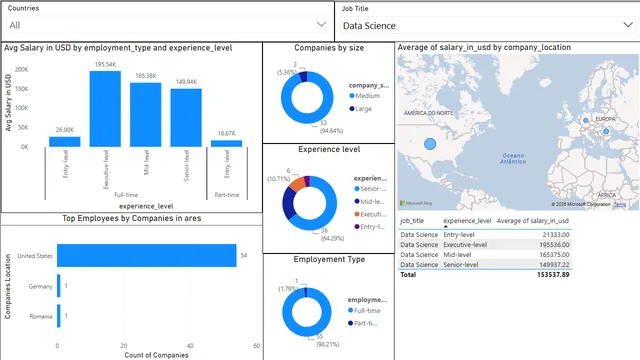Click the Companies by size chart title
Viewport: 640px width, 360px height.
[x=329, y=48]
